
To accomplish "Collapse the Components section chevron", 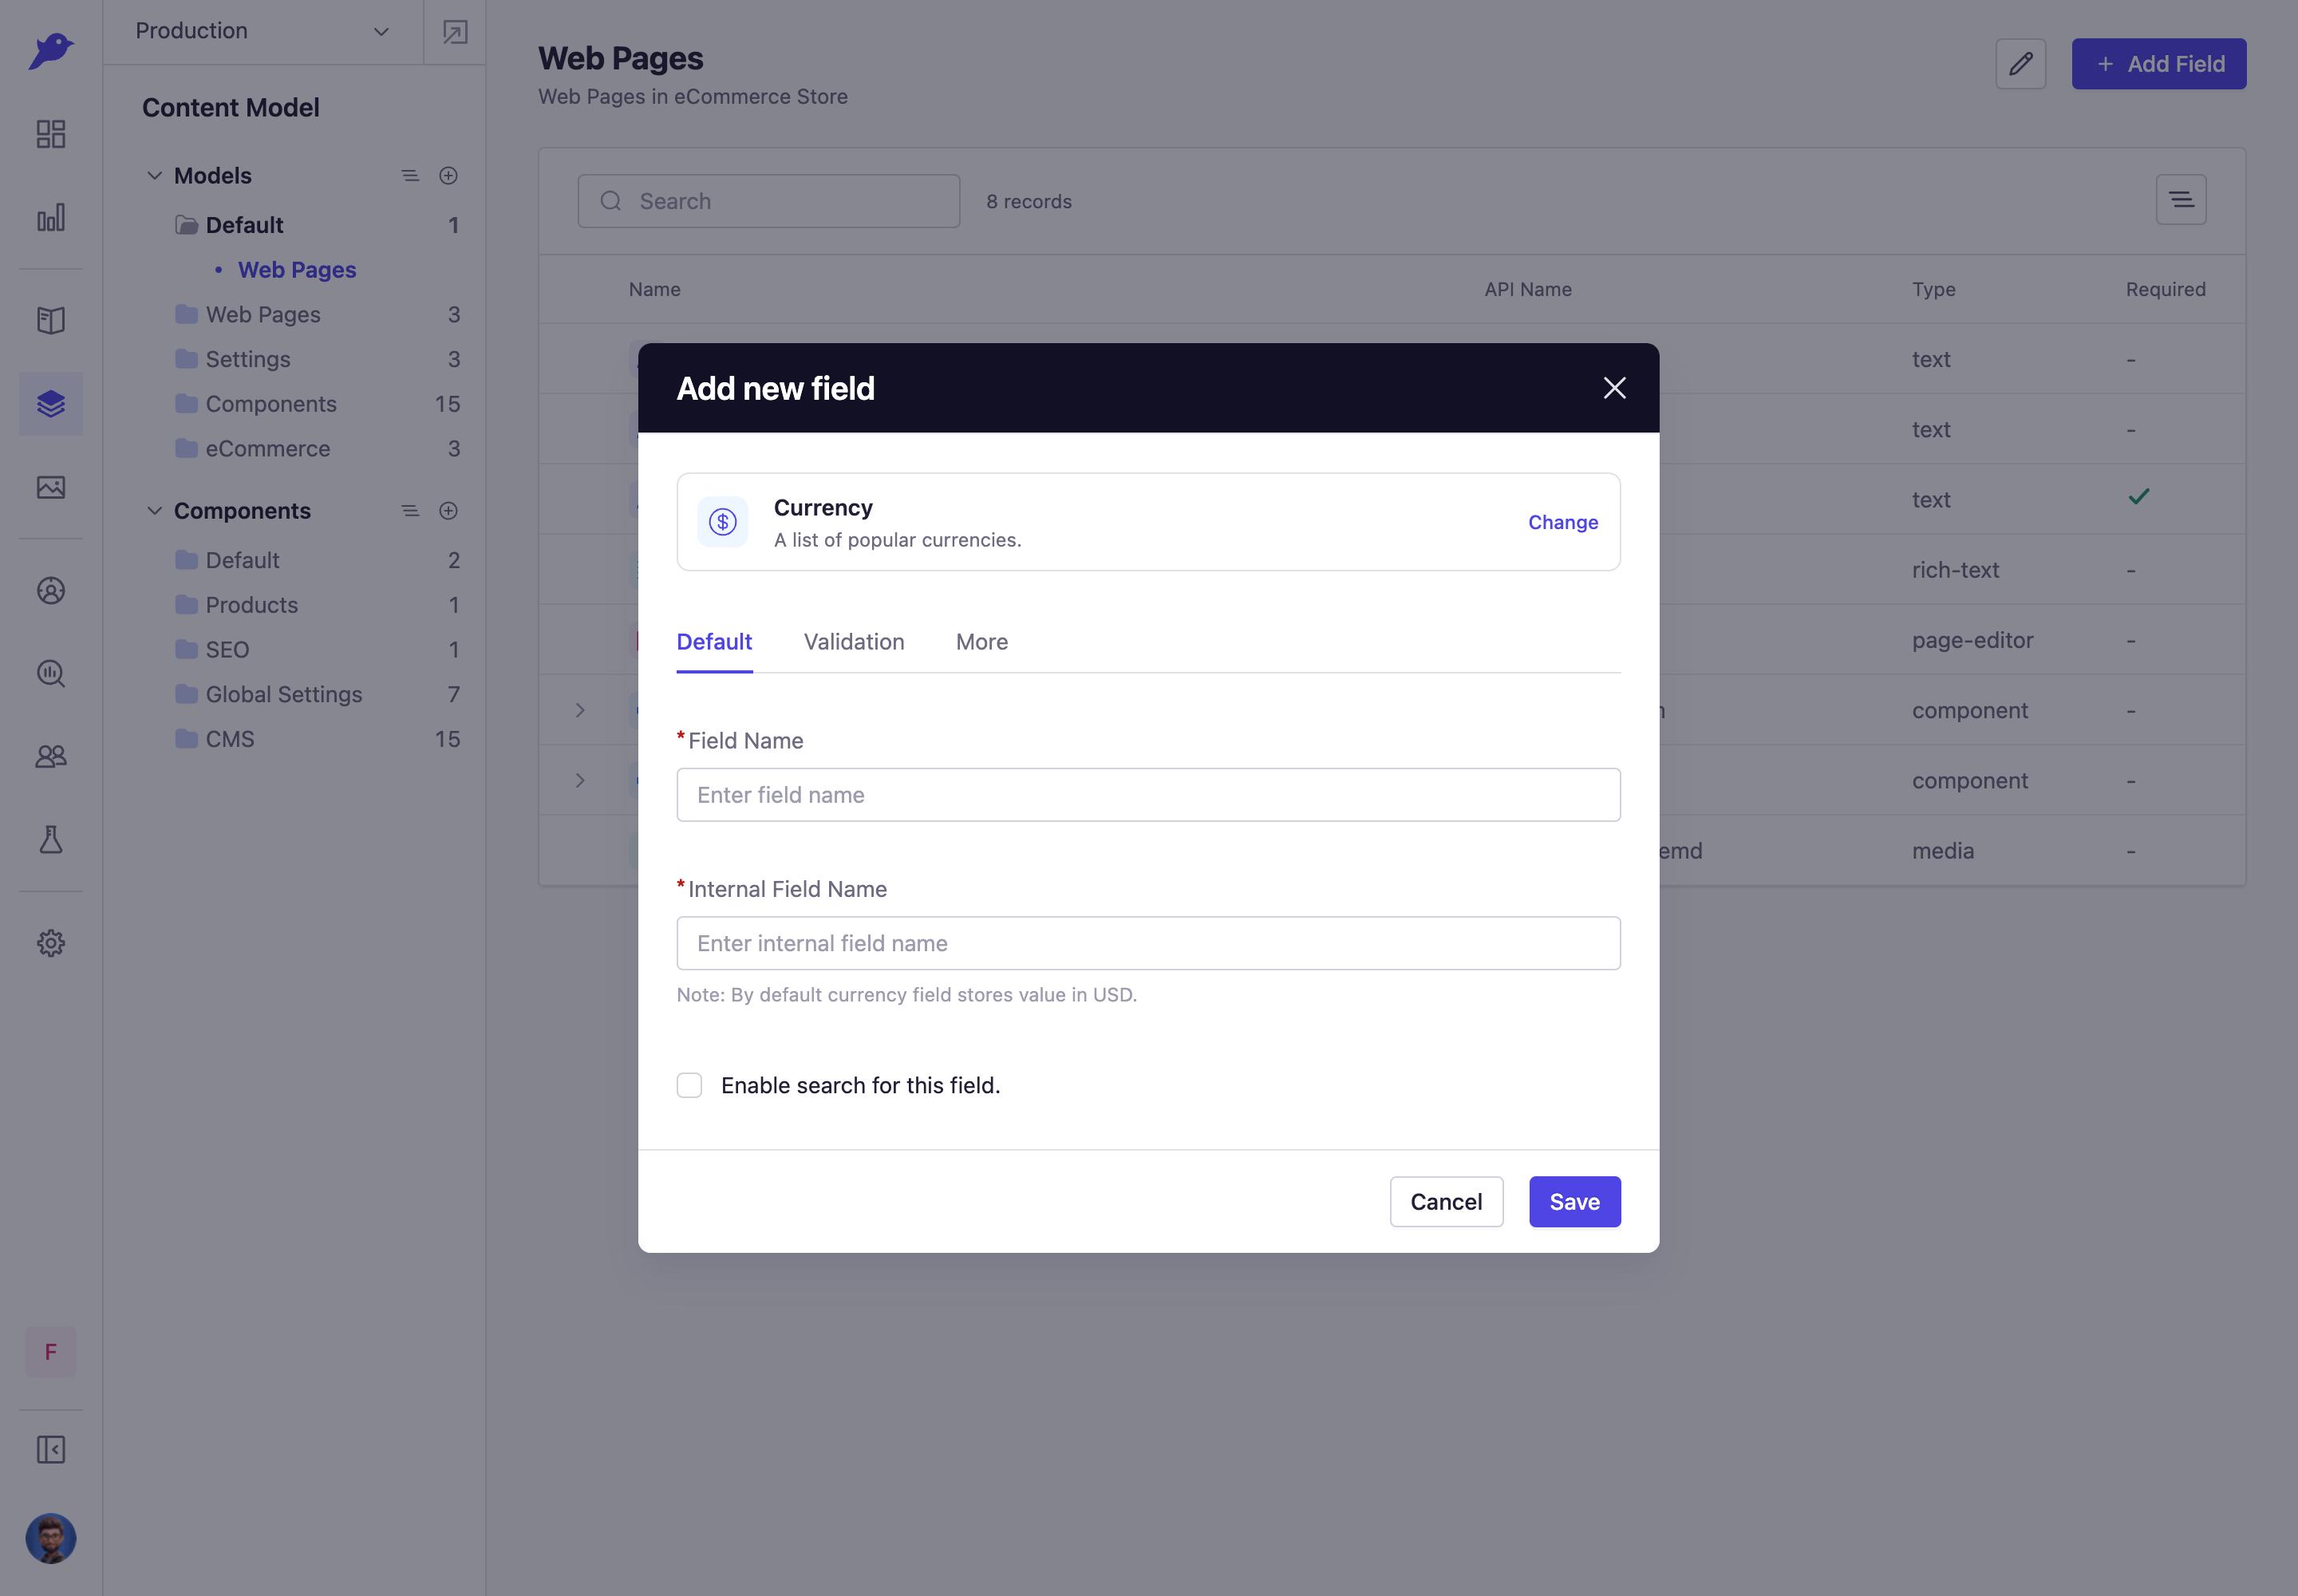I will click(x=155, y=511).
